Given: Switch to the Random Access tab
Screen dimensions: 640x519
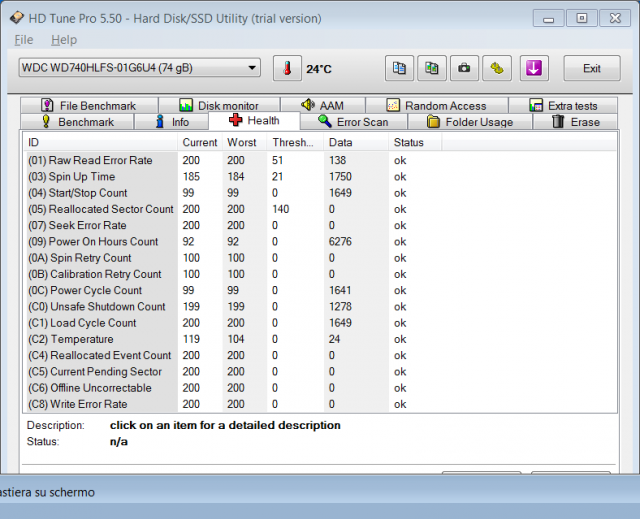Looking at the screenshot, I should 436,106.
